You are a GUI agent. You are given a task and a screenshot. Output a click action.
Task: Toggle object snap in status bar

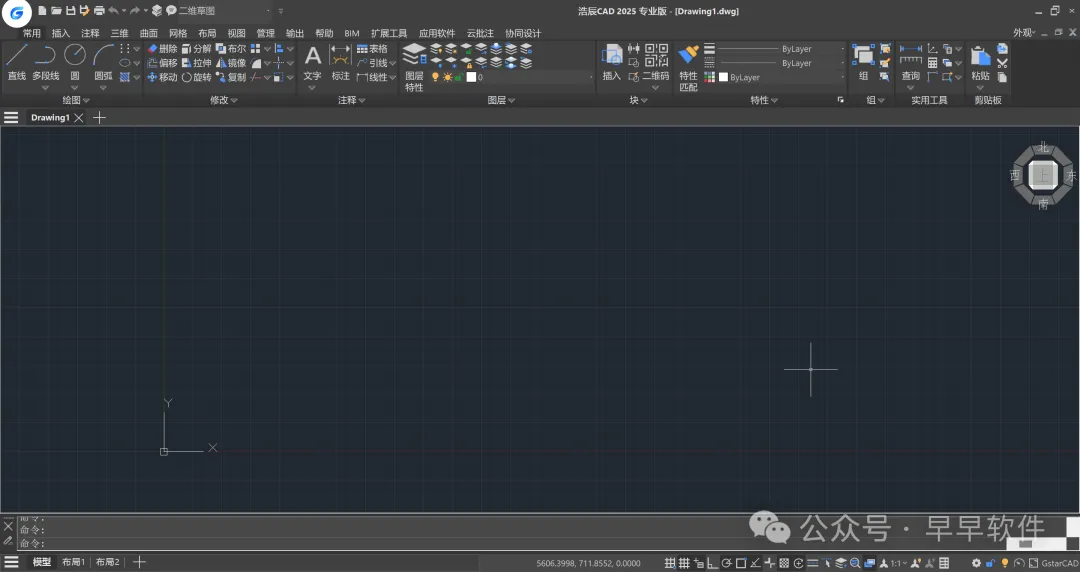(x=740, y=563)
